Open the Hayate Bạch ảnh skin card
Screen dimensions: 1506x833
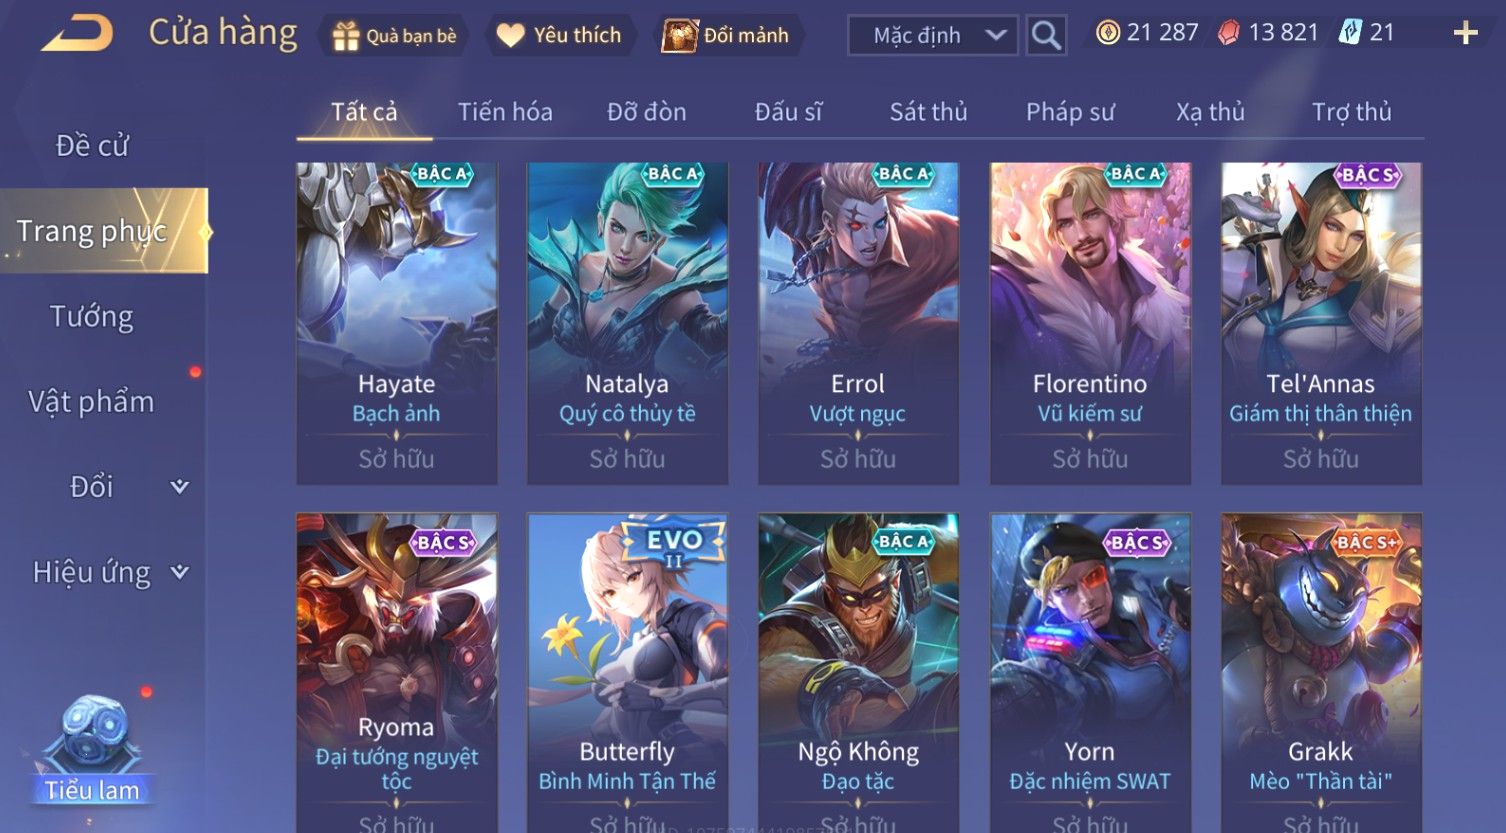click(x=397, y=323)
